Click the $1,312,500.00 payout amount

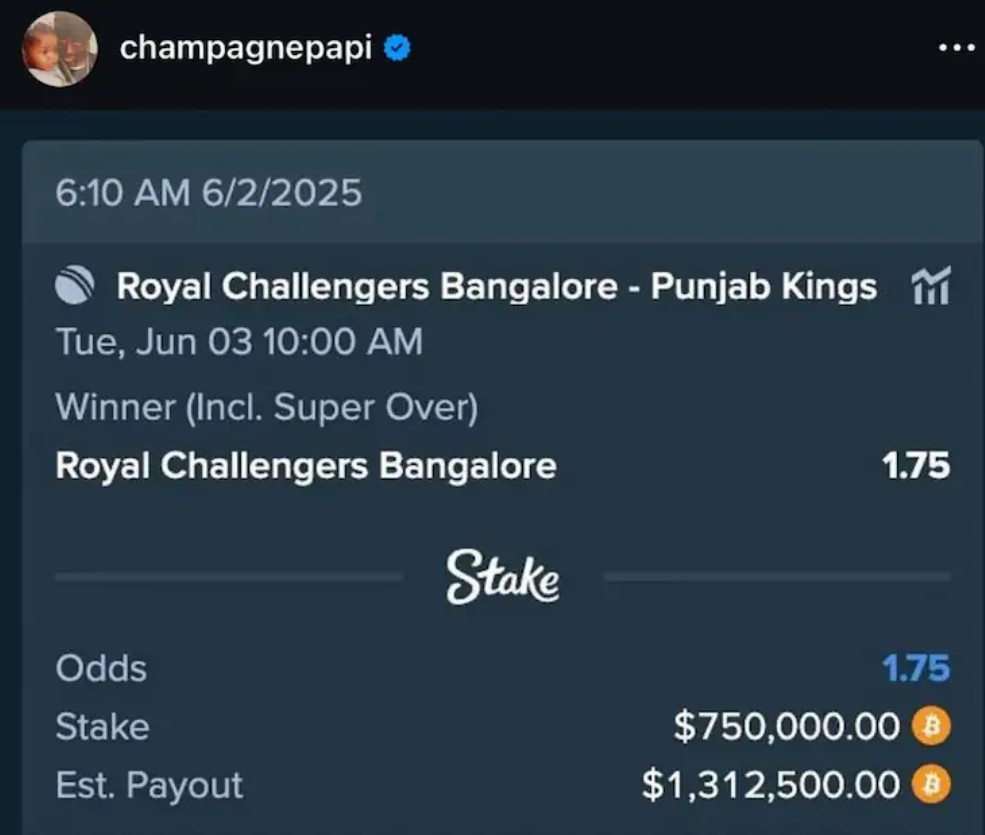[x=771, y=785]
